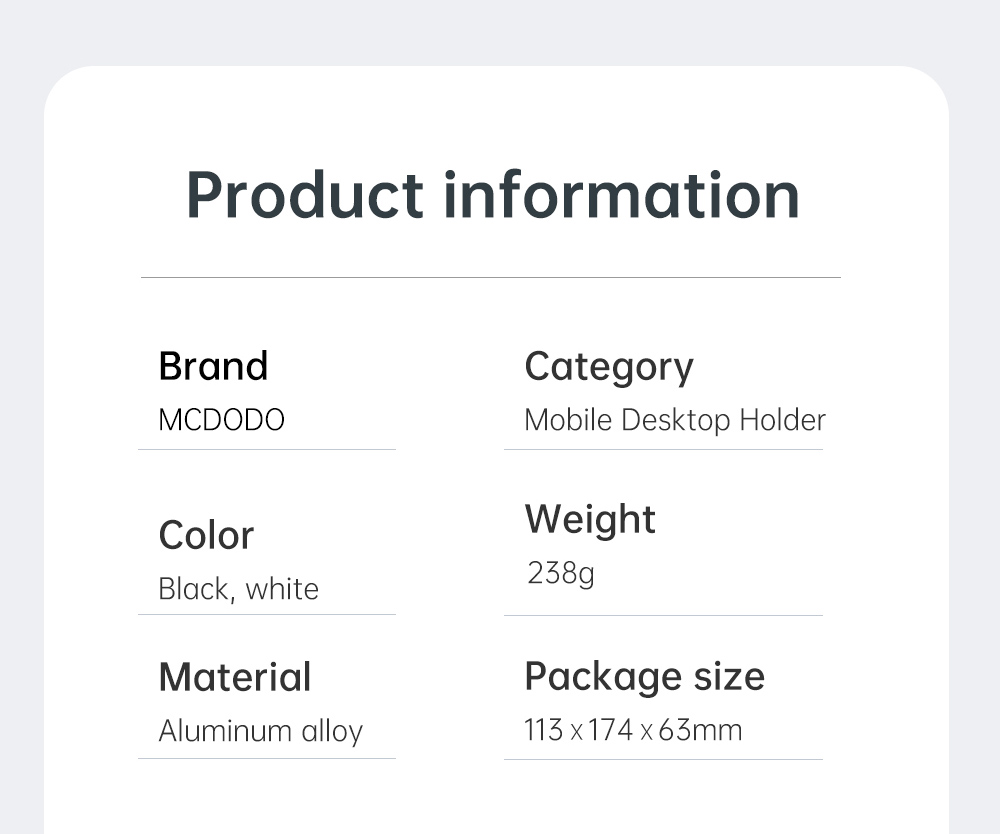Click the Aluminum alloy text
This screenshot has height=834, width=1000.
(x=260, y=732)
